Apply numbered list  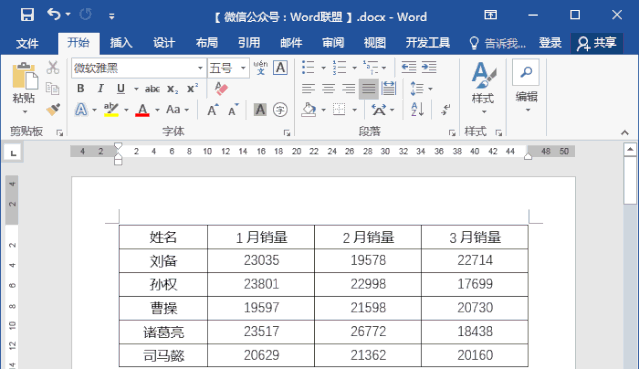(x=339, y=68)
